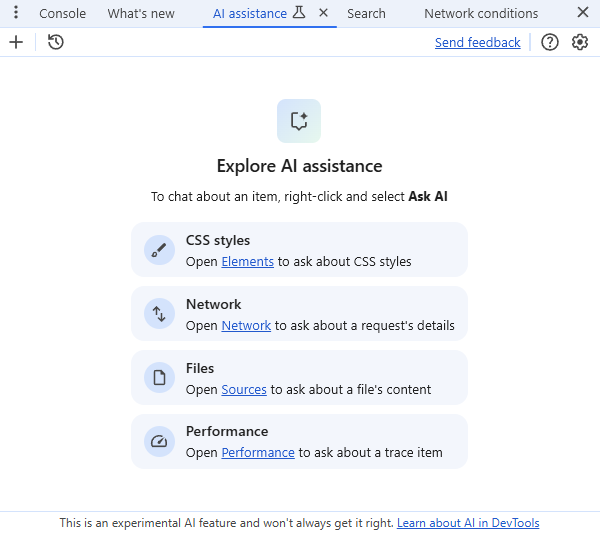600x534 pixels.
Task: Click the Network arrows icon
Action: point(159,314)
